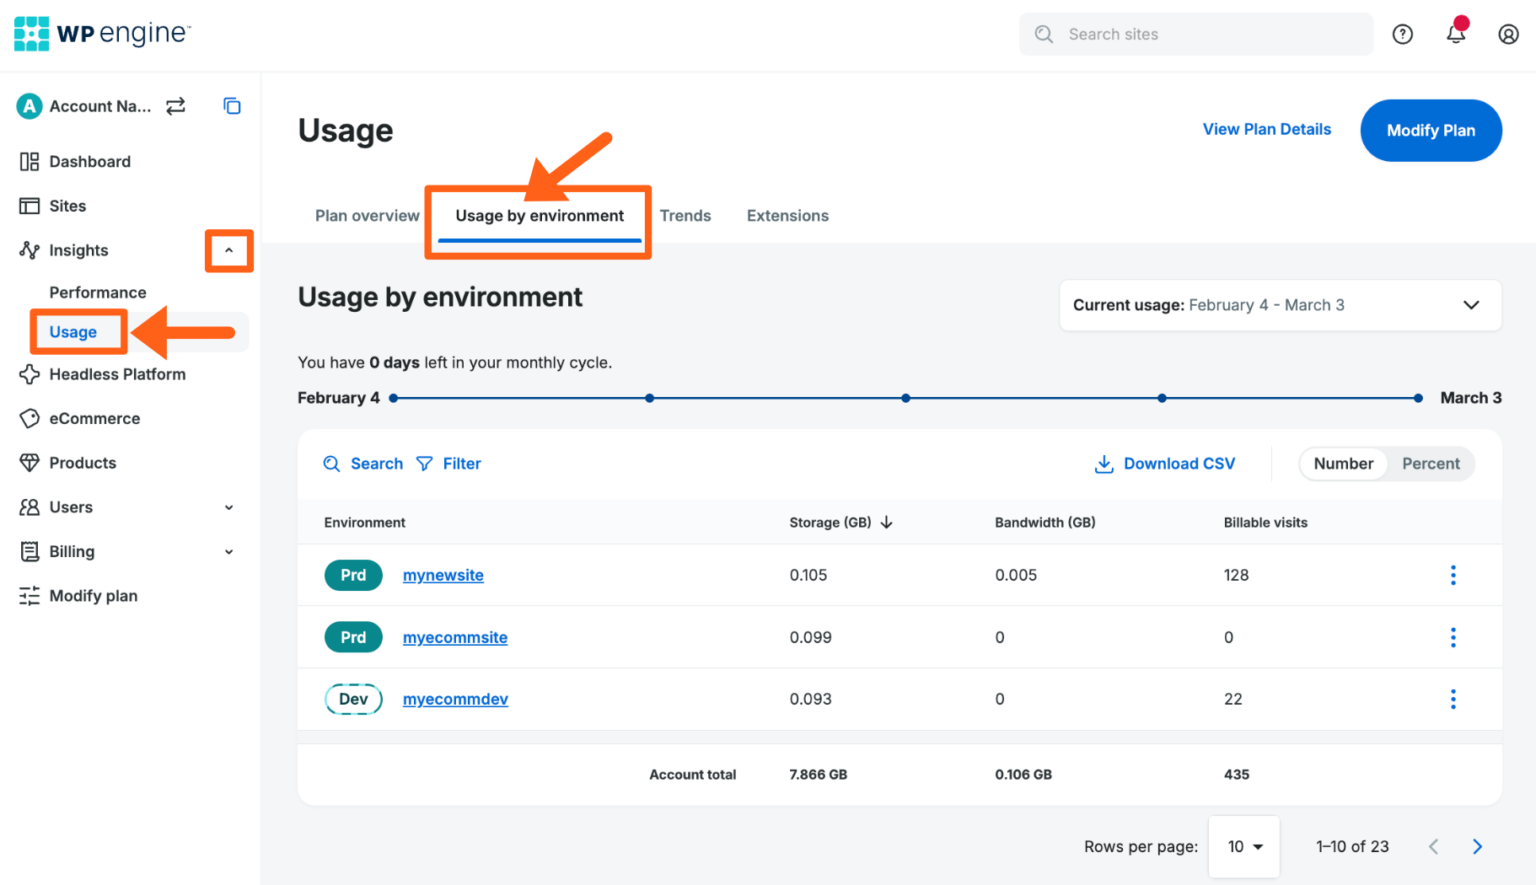Click the copy icon beside account name
1536x885 pixels.
pos(232,106)
